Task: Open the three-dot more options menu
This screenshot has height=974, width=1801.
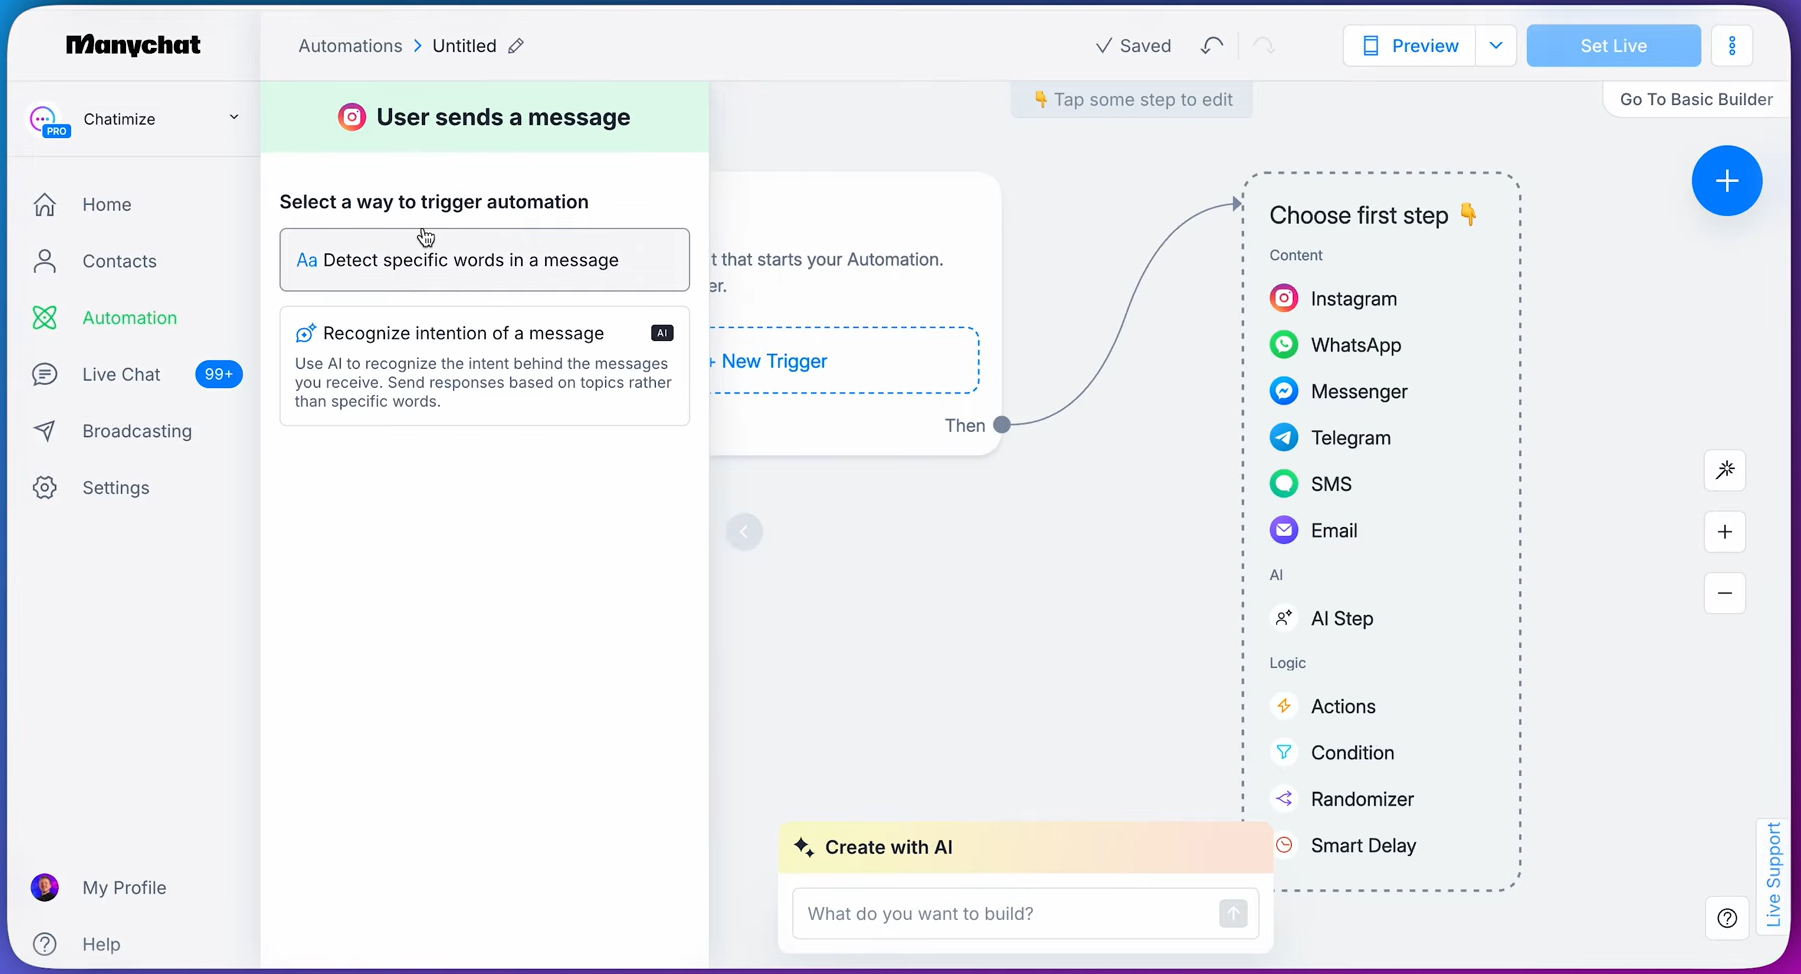Action: pyautogui.click(x=1732, y=46)
